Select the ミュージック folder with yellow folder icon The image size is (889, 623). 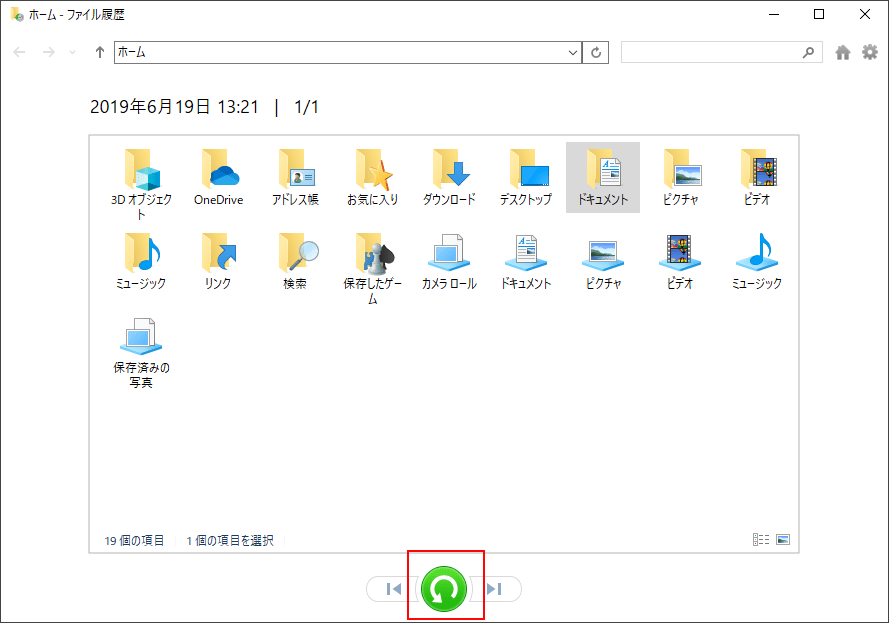point(141,261)
